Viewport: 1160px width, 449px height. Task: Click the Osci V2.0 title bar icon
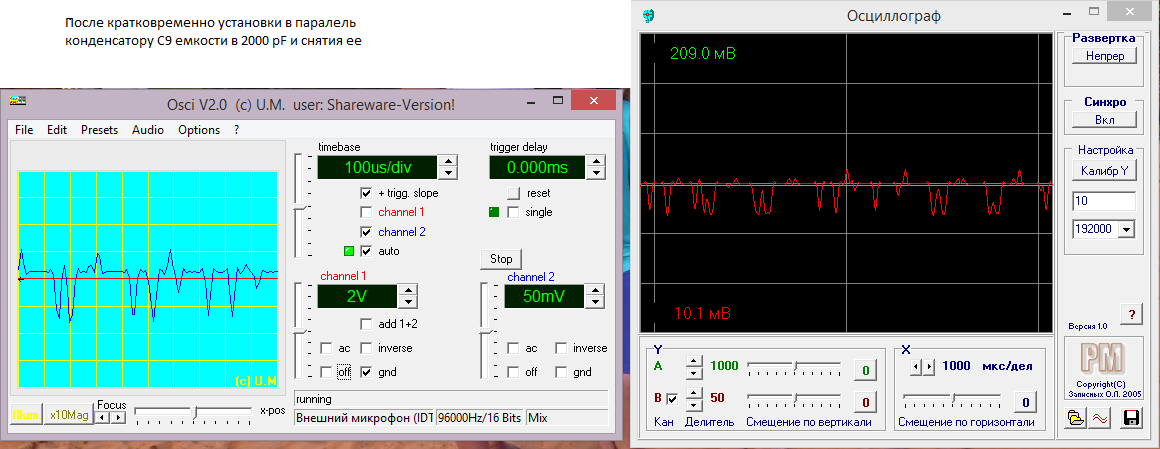coord(17,103)
